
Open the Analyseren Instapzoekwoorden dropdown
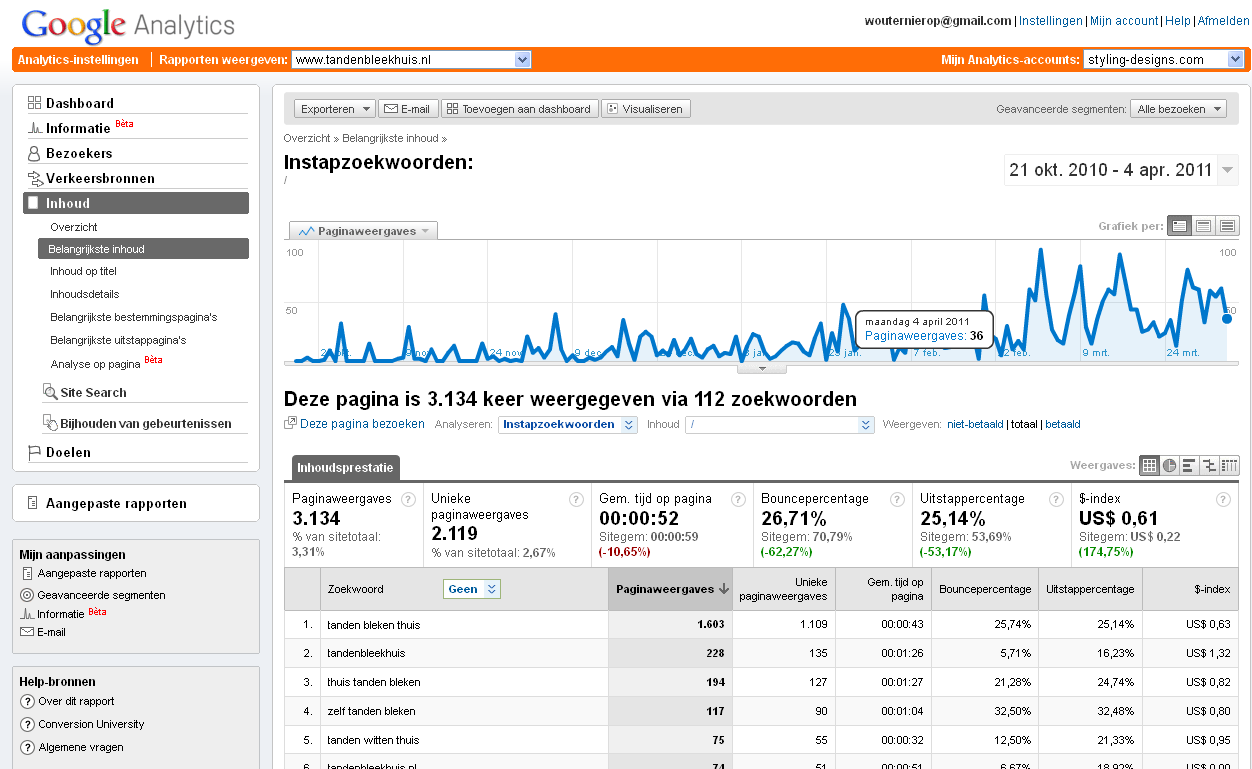pyautogui.click(x=568, y=424)
